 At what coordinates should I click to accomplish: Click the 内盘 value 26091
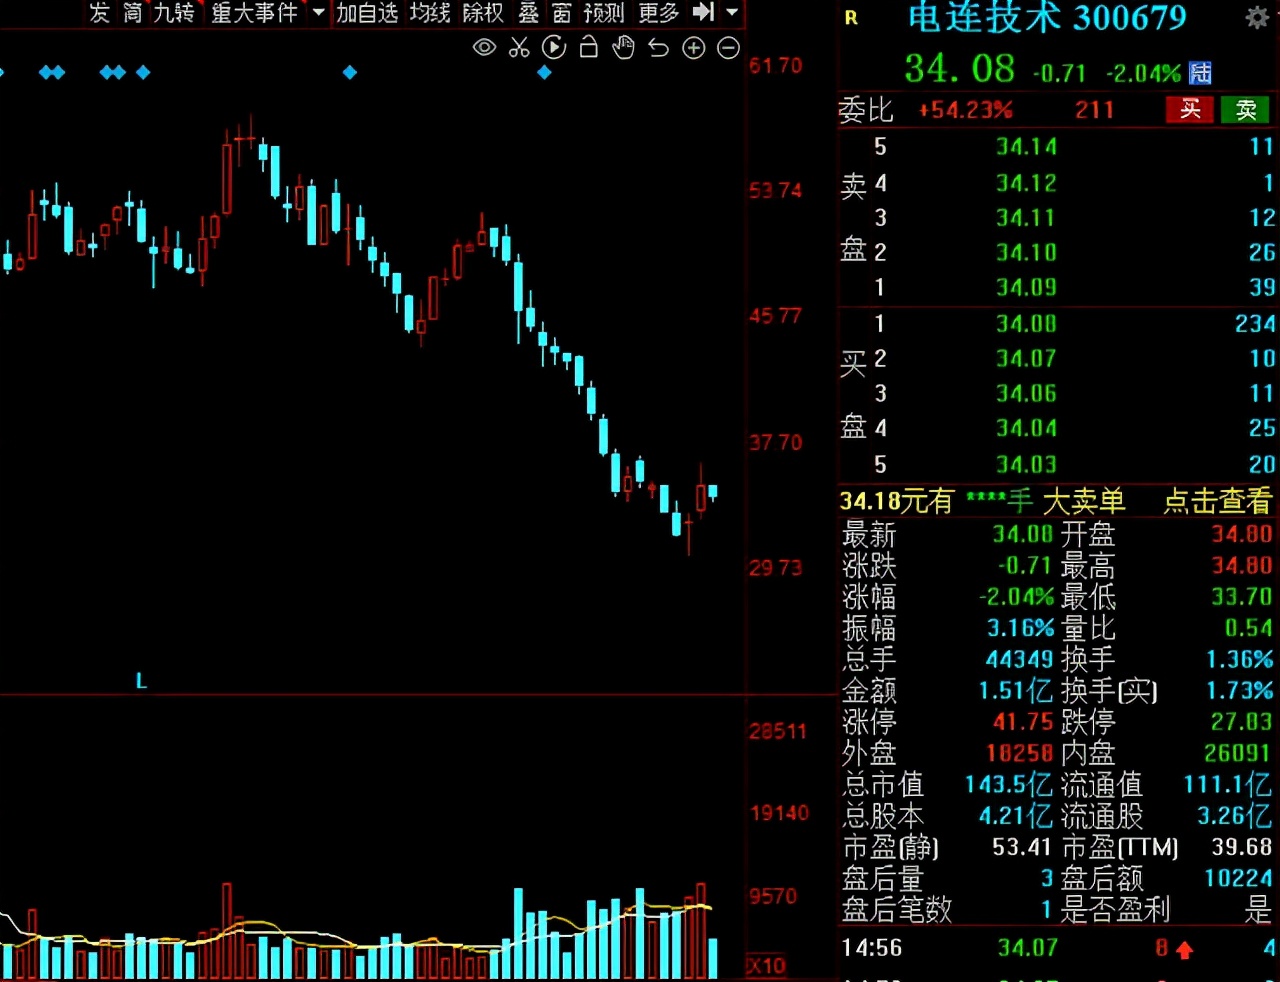(1238, 753)
